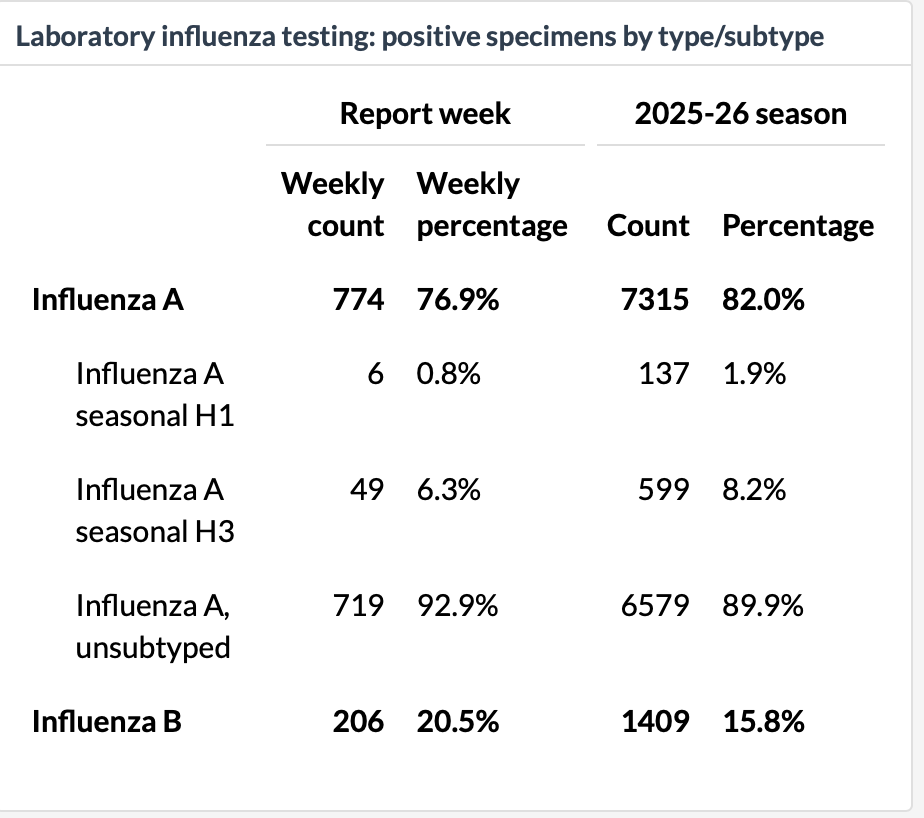Image resolution: width=924 pixels, height=818 pixels.
Task: Select the 6579 season count cell
Action: [655, 605]
